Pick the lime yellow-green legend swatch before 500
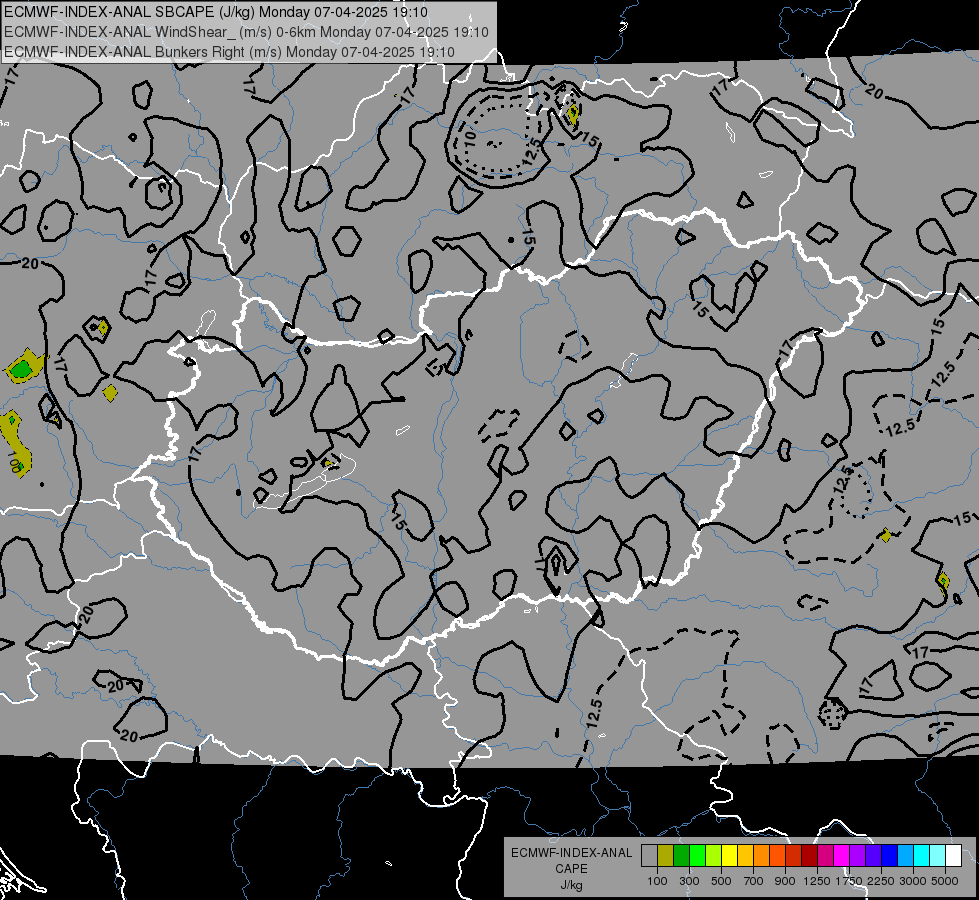 pyautogui.click(x=713, y=856)
